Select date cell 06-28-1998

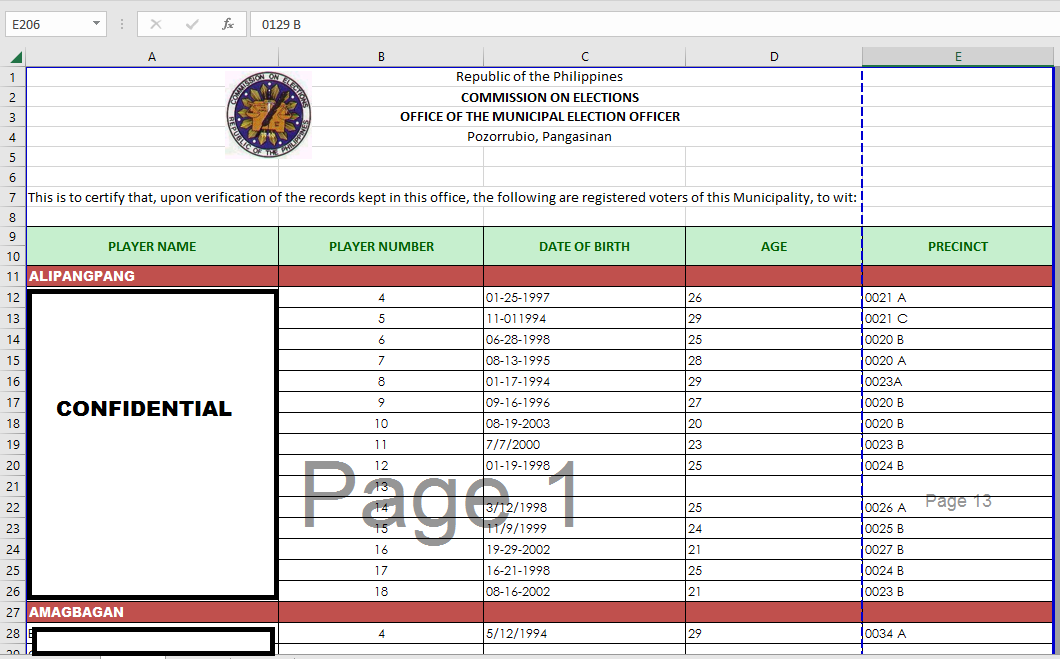click(585, 339)
